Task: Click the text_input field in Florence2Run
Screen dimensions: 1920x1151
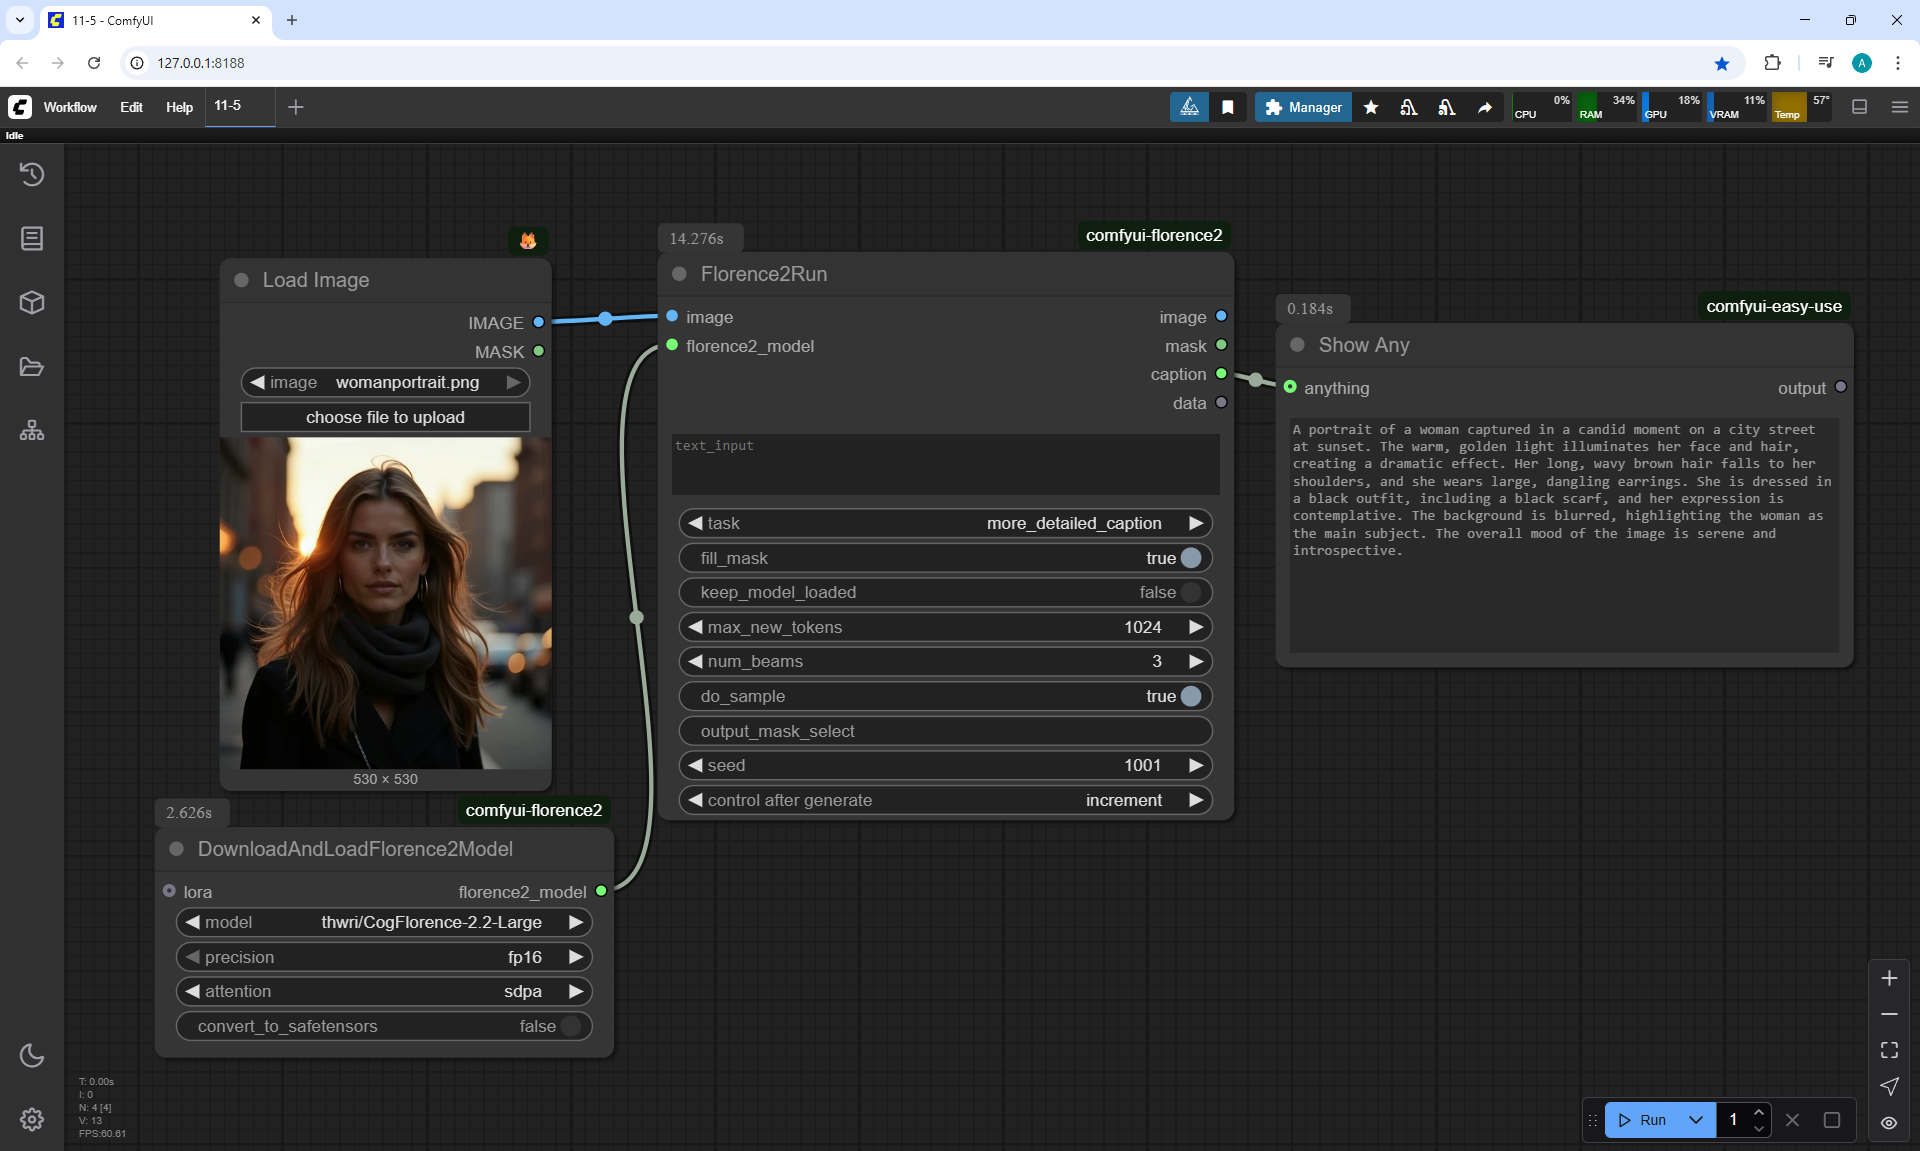Action: 944,464
